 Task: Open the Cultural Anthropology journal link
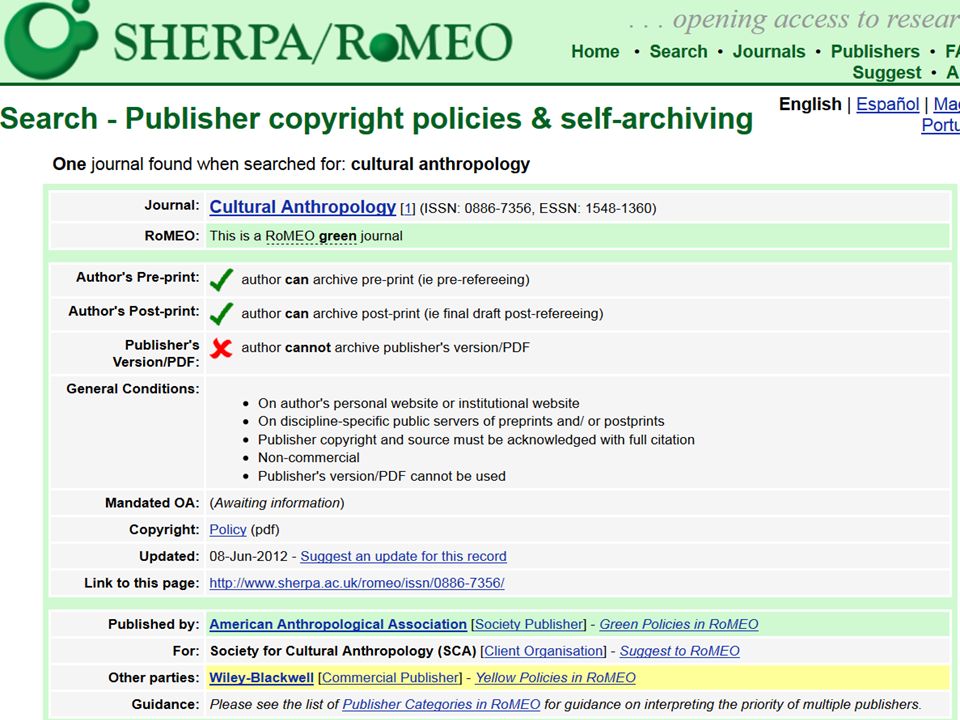click(302, 207)
